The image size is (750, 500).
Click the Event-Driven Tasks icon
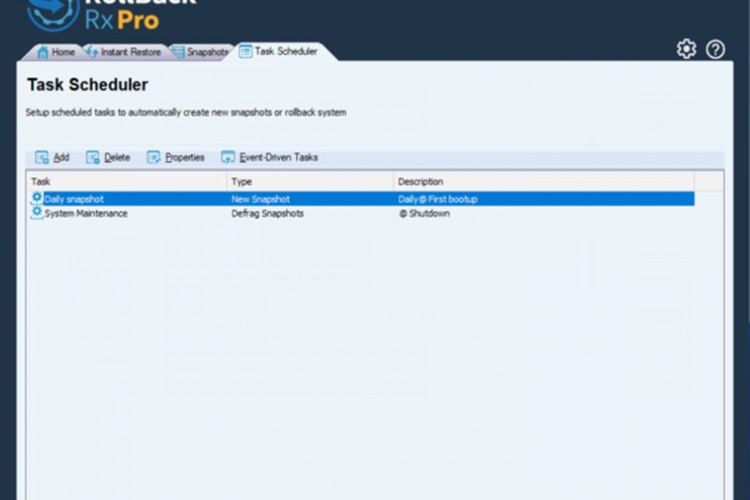[x=228, y=157]
